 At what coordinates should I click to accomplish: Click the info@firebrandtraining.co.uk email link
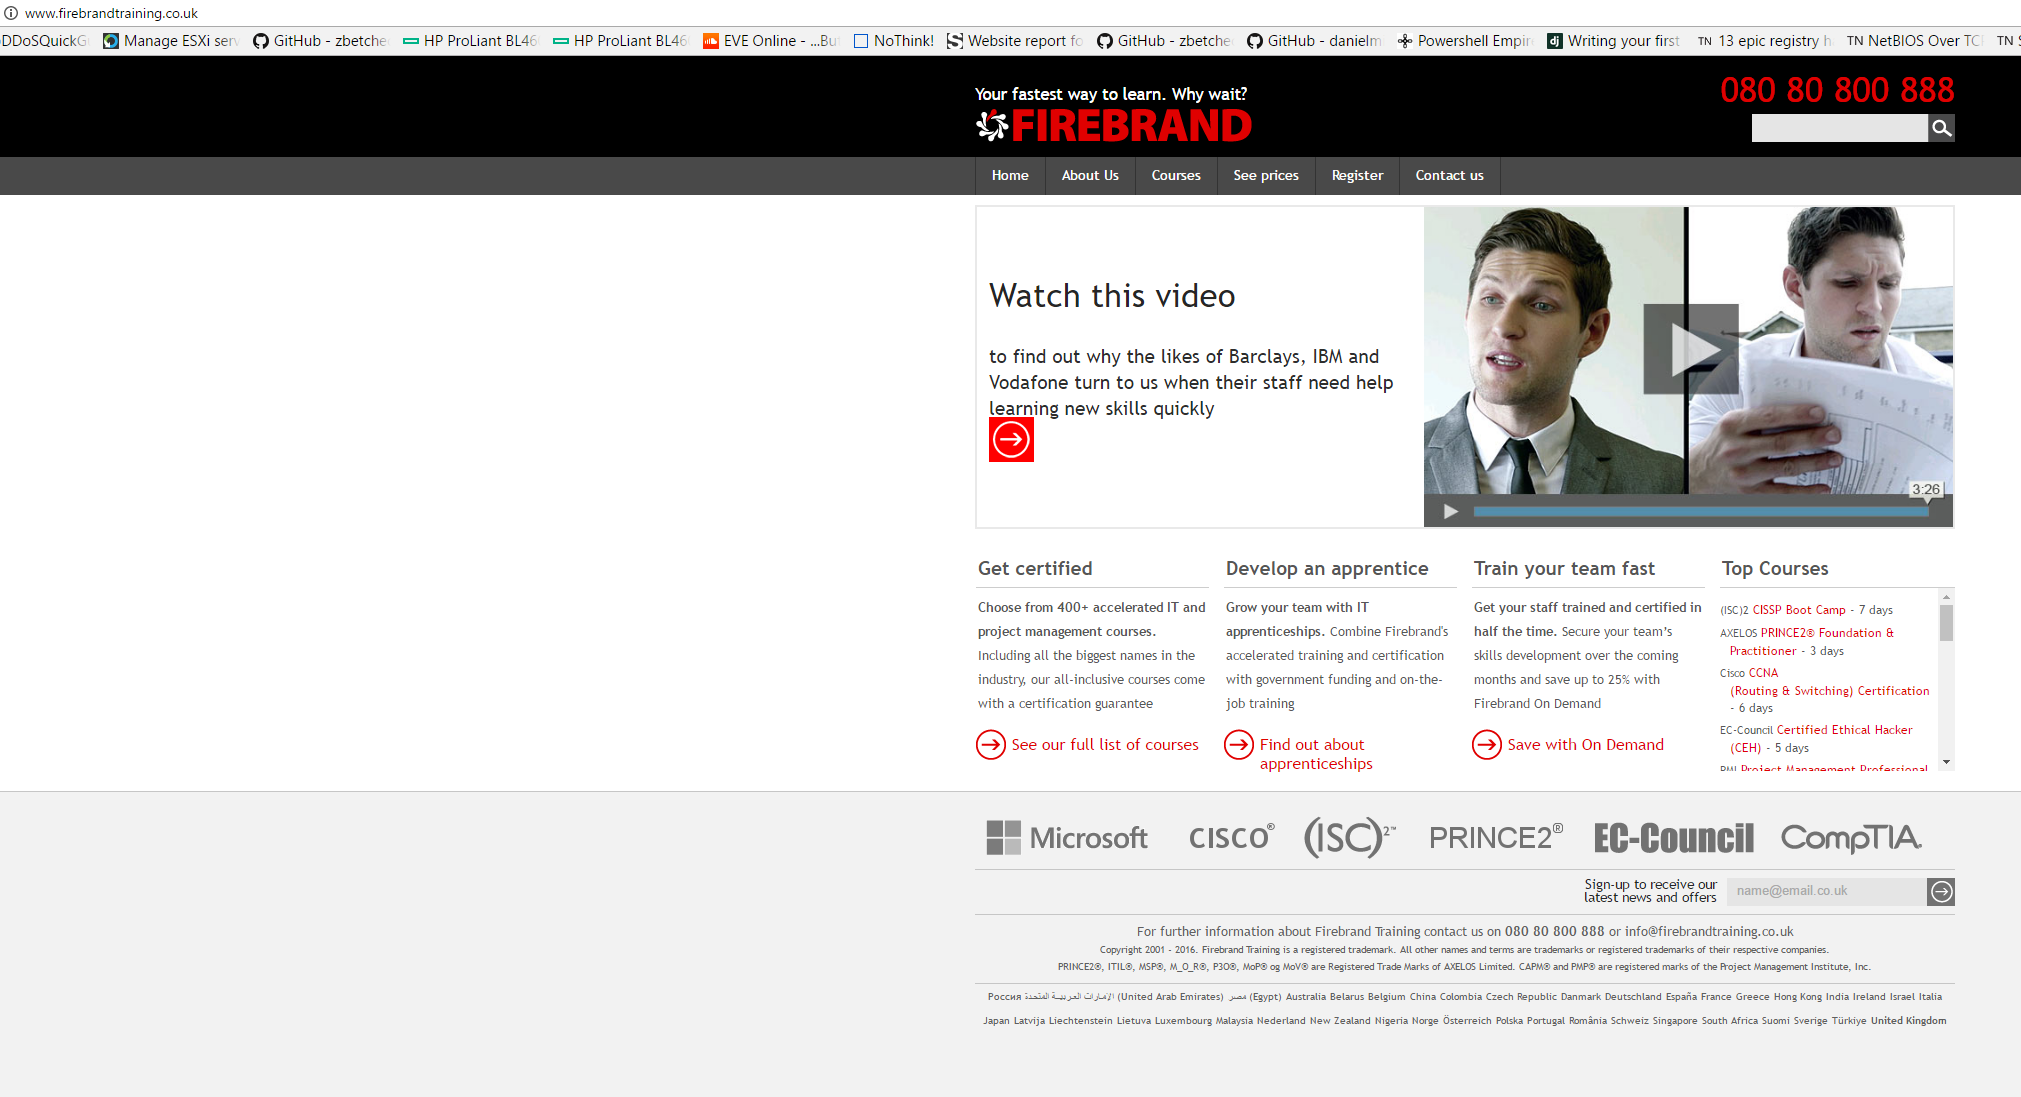[1709, 932]
